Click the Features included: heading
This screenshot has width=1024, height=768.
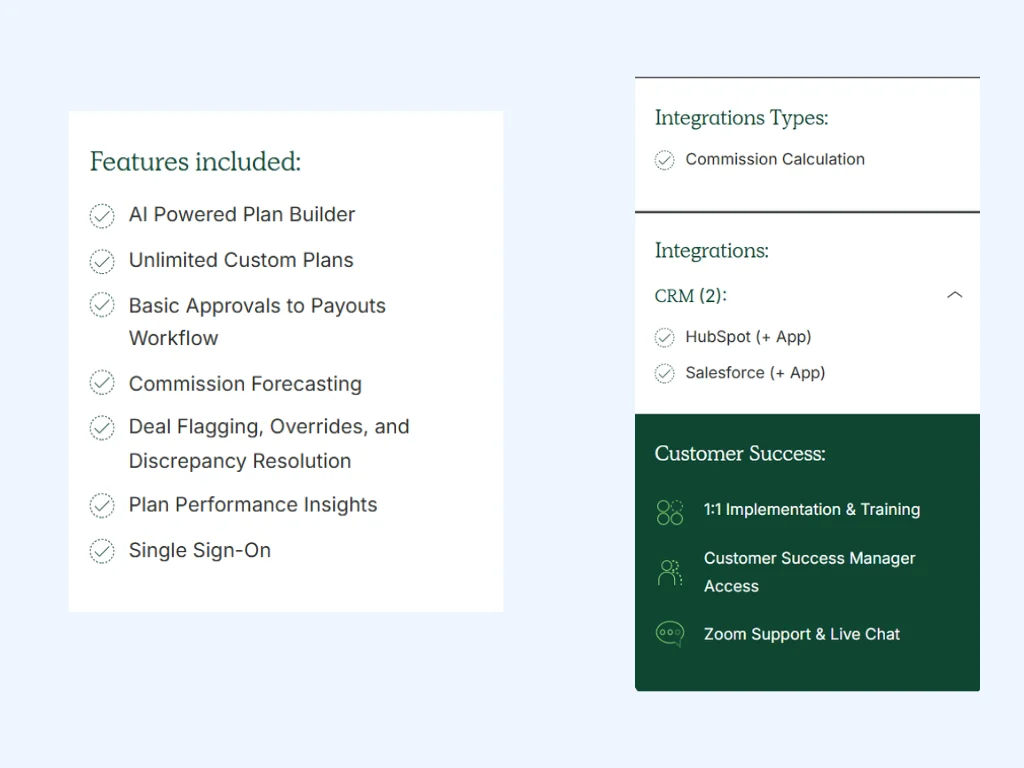click(195, 161)
